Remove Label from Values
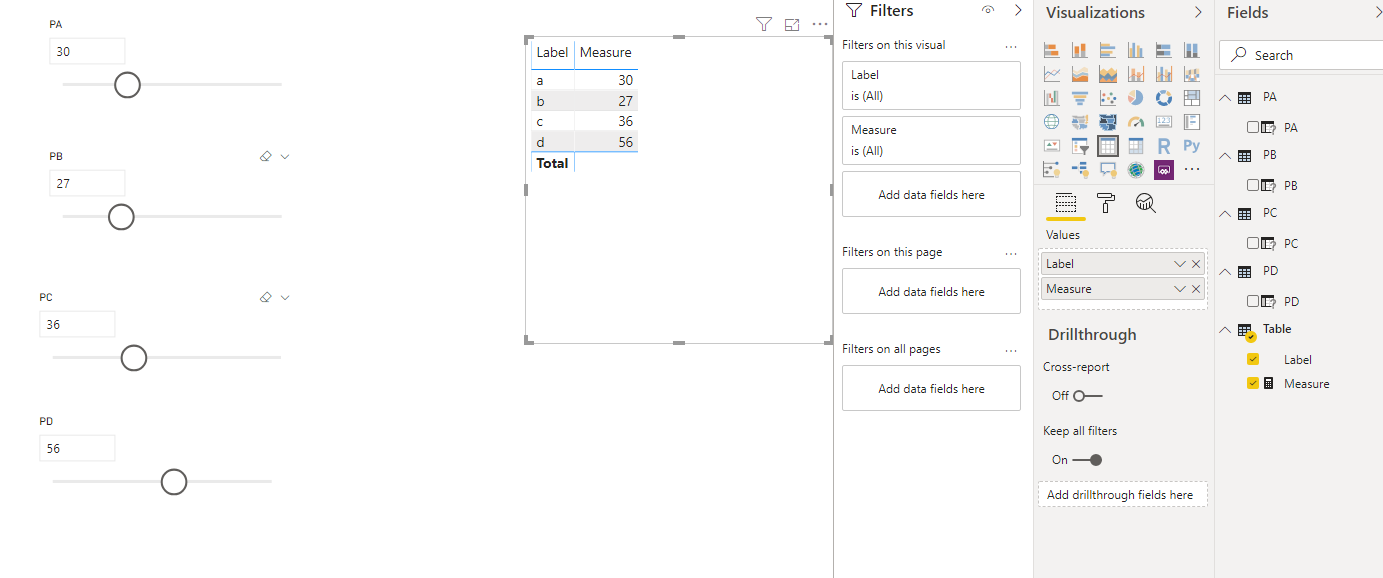 pyautogui.click(x=1196, y=264)
